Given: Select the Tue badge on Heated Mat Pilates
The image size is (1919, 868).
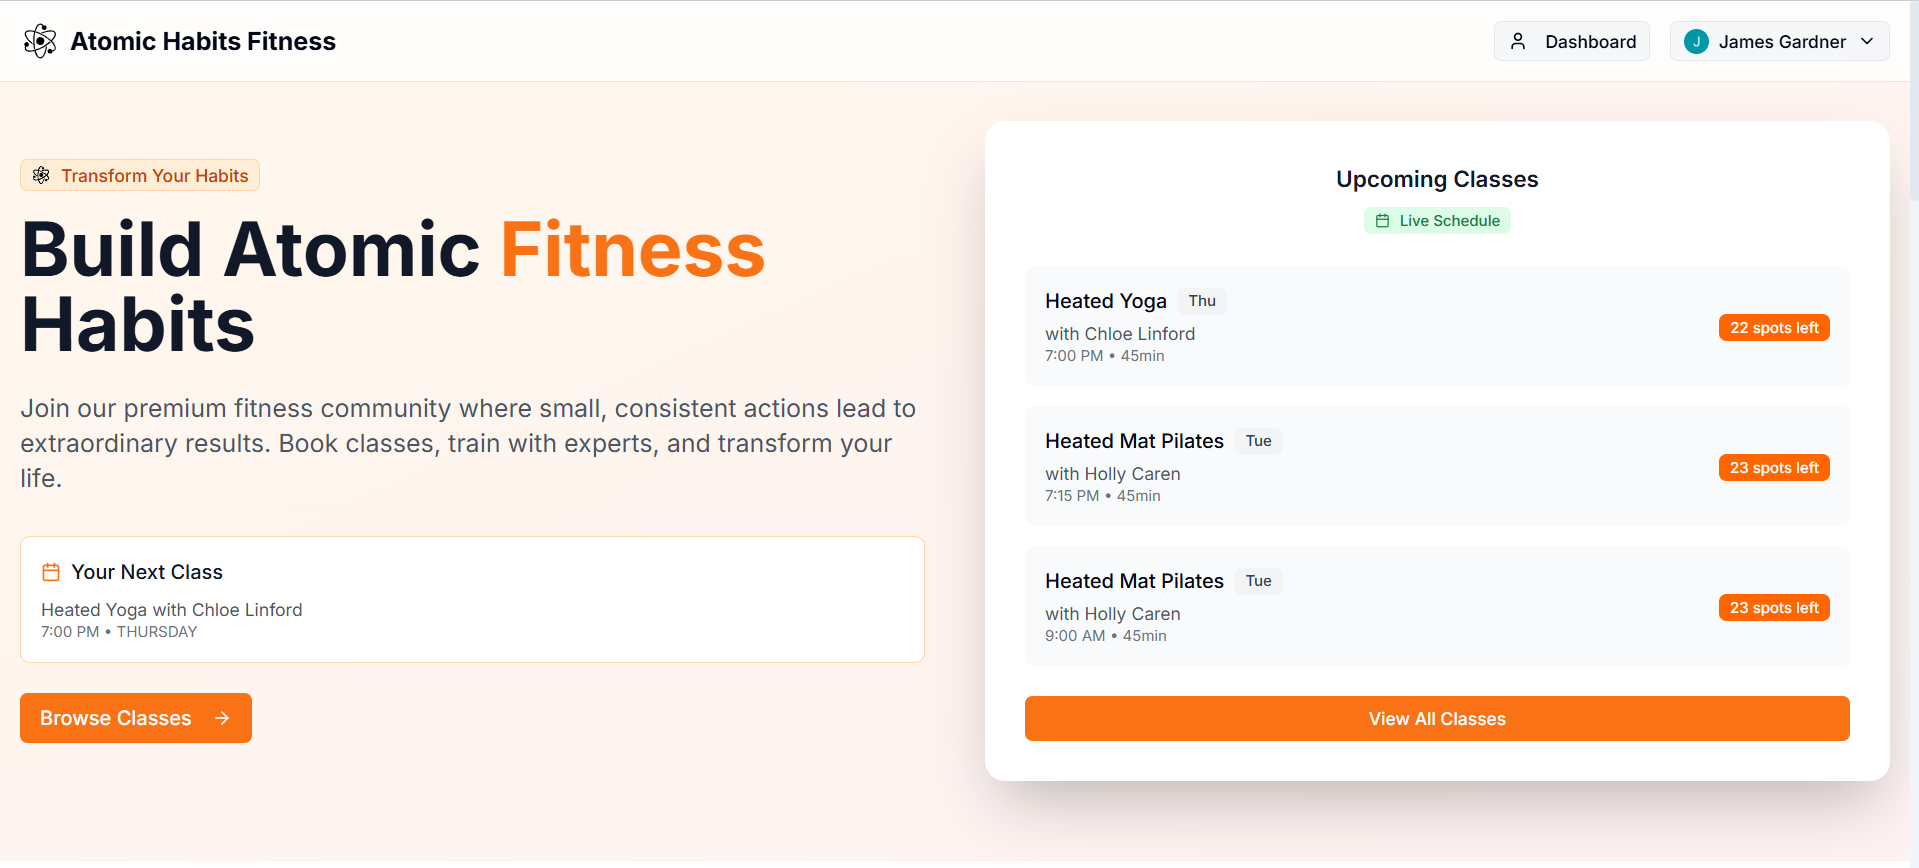Looking at the screenshot, I should 1258,441.
